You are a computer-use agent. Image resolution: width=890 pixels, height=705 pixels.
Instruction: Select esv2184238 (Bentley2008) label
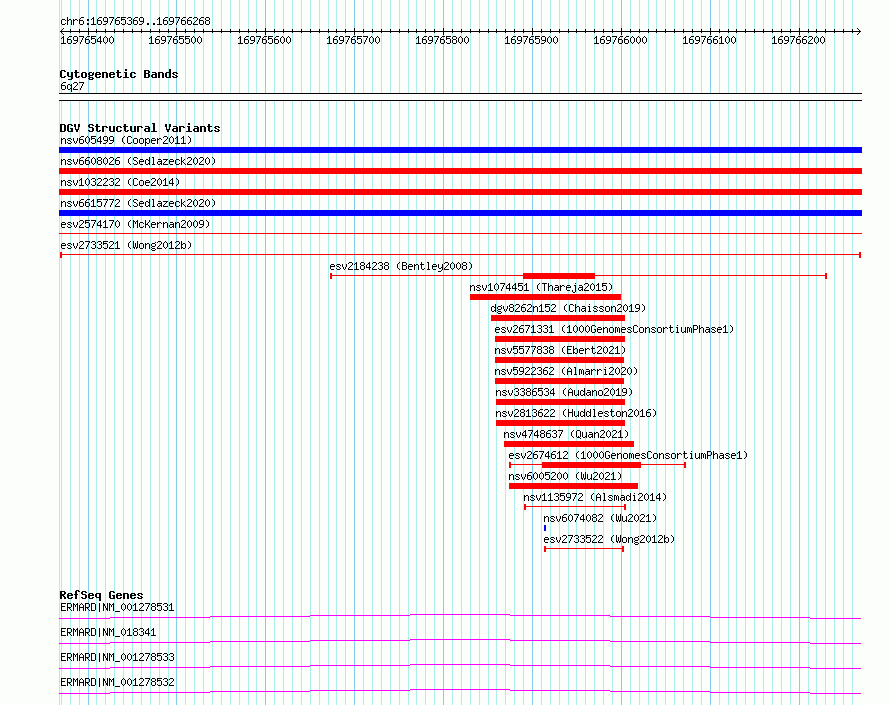pos(401,266)
